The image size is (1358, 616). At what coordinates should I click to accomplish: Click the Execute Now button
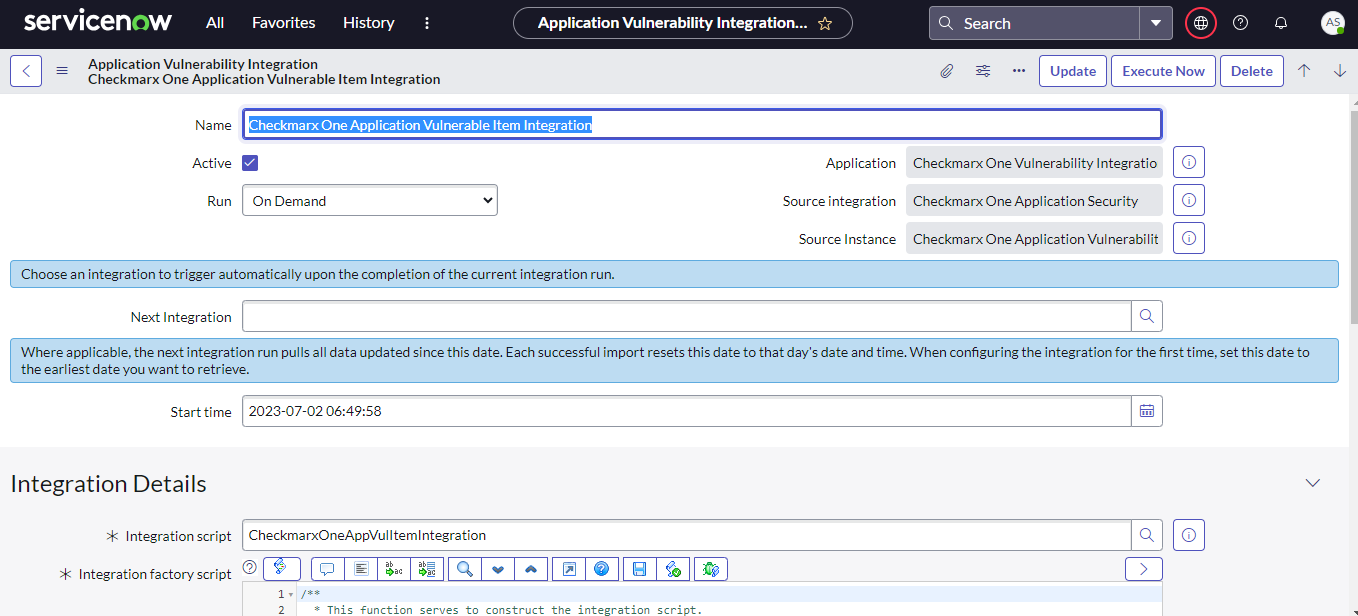1163,71
